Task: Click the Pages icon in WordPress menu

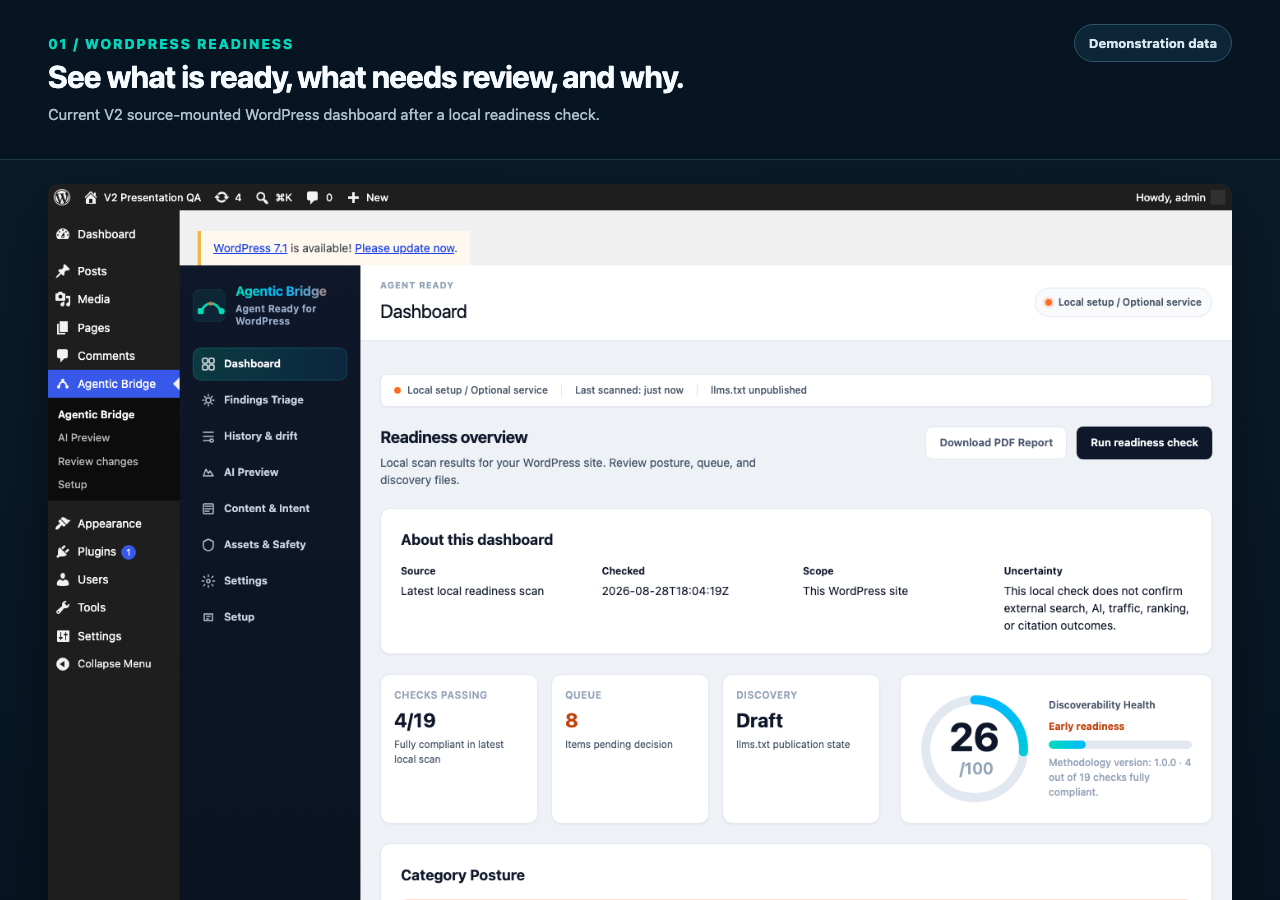Action: pyautogui.click(x=63, y=328)
